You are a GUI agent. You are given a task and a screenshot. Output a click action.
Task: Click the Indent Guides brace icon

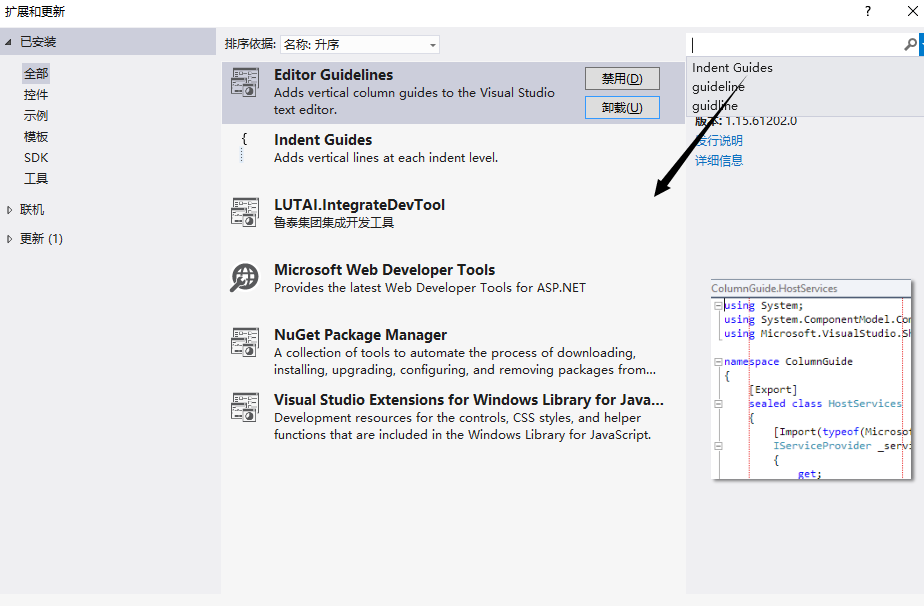click(x=244, y=147)
